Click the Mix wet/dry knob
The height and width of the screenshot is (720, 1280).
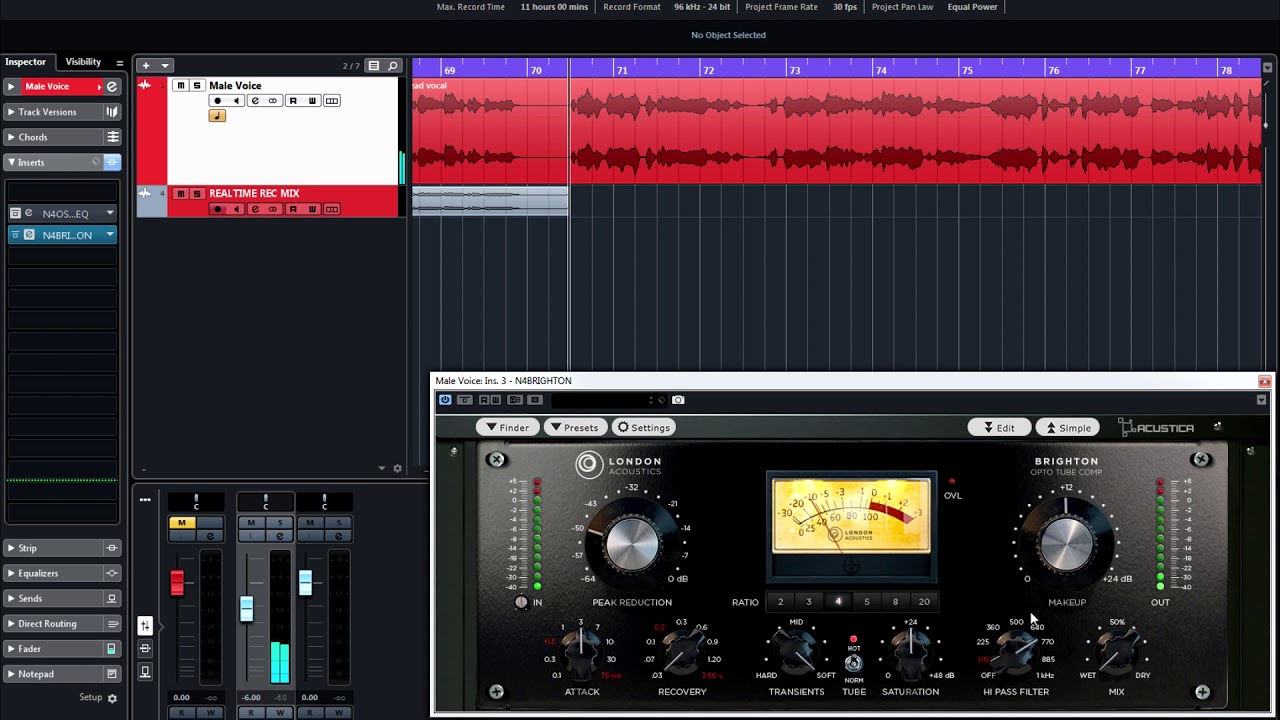click(x=1116, y=653)
